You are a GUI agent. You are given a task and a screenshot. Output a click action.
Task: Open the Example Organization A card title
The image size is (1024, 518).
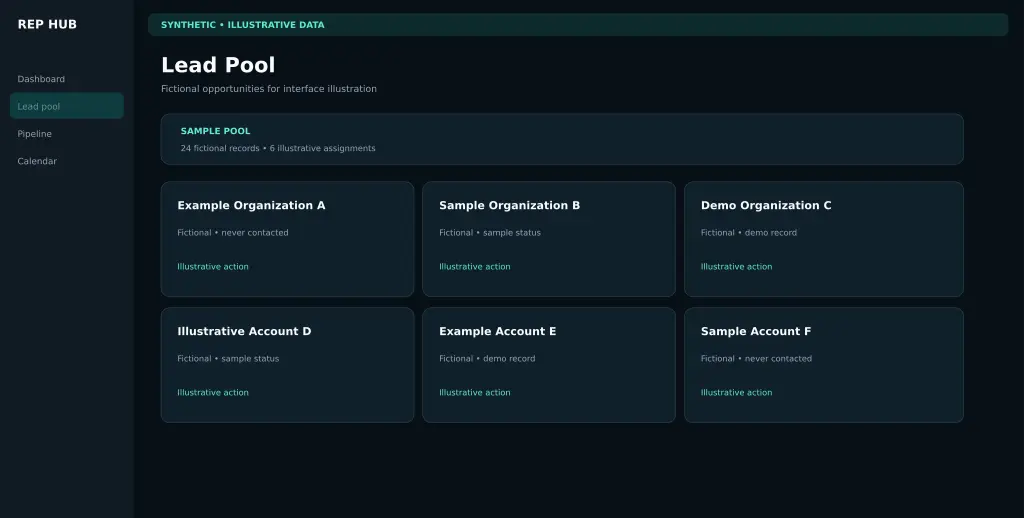[x=251, y=205]
